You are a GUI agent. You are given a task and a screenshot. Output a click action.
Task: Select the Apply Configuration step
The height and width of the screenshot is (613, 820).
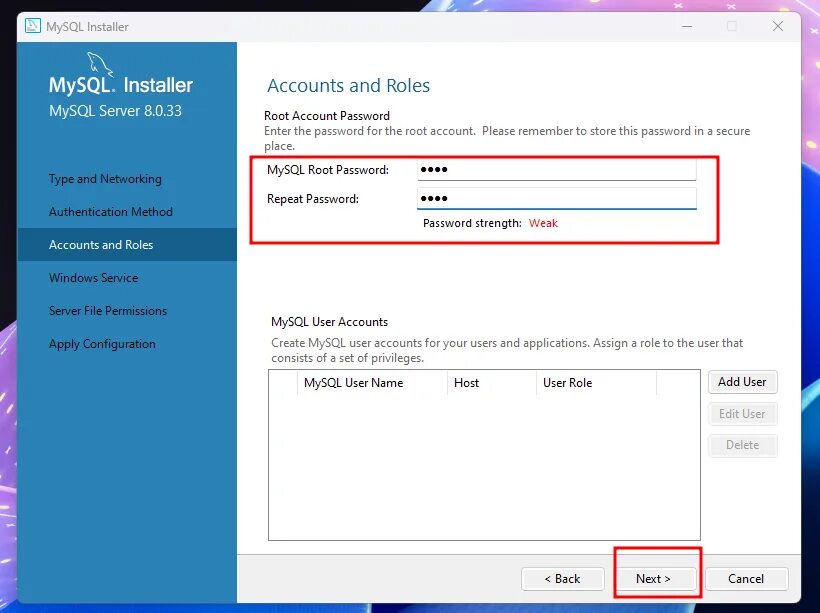click(x=100, y=343)
